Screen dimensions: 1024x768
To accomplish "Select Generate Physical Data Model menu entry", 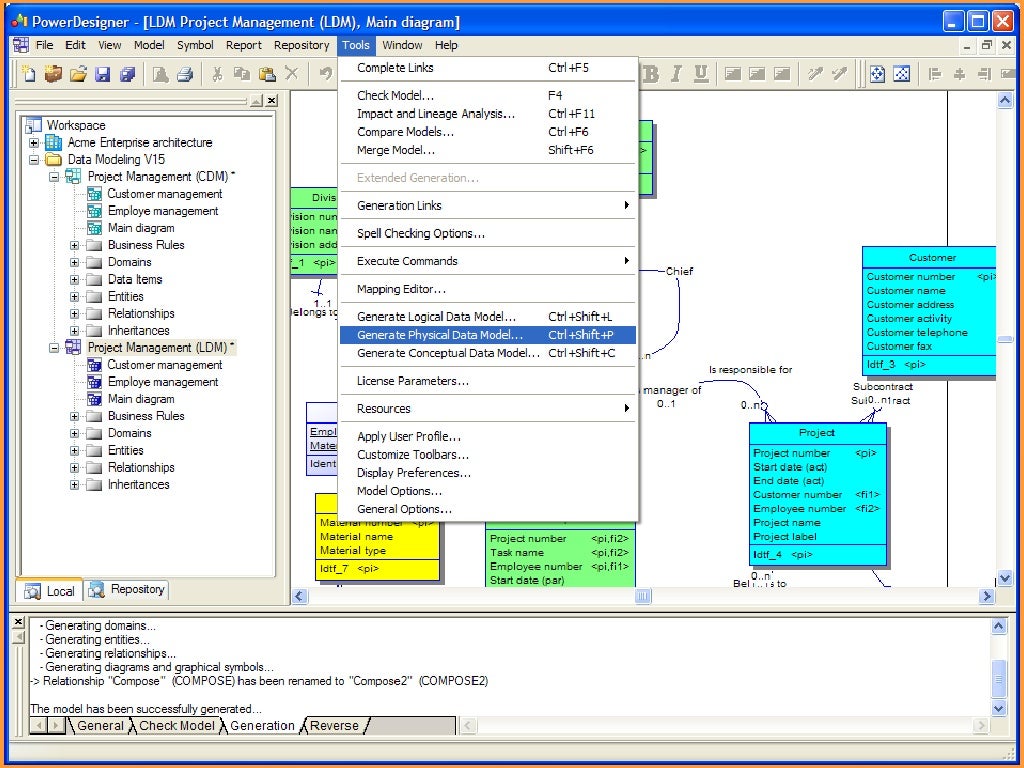I will (x=487, y=335).
